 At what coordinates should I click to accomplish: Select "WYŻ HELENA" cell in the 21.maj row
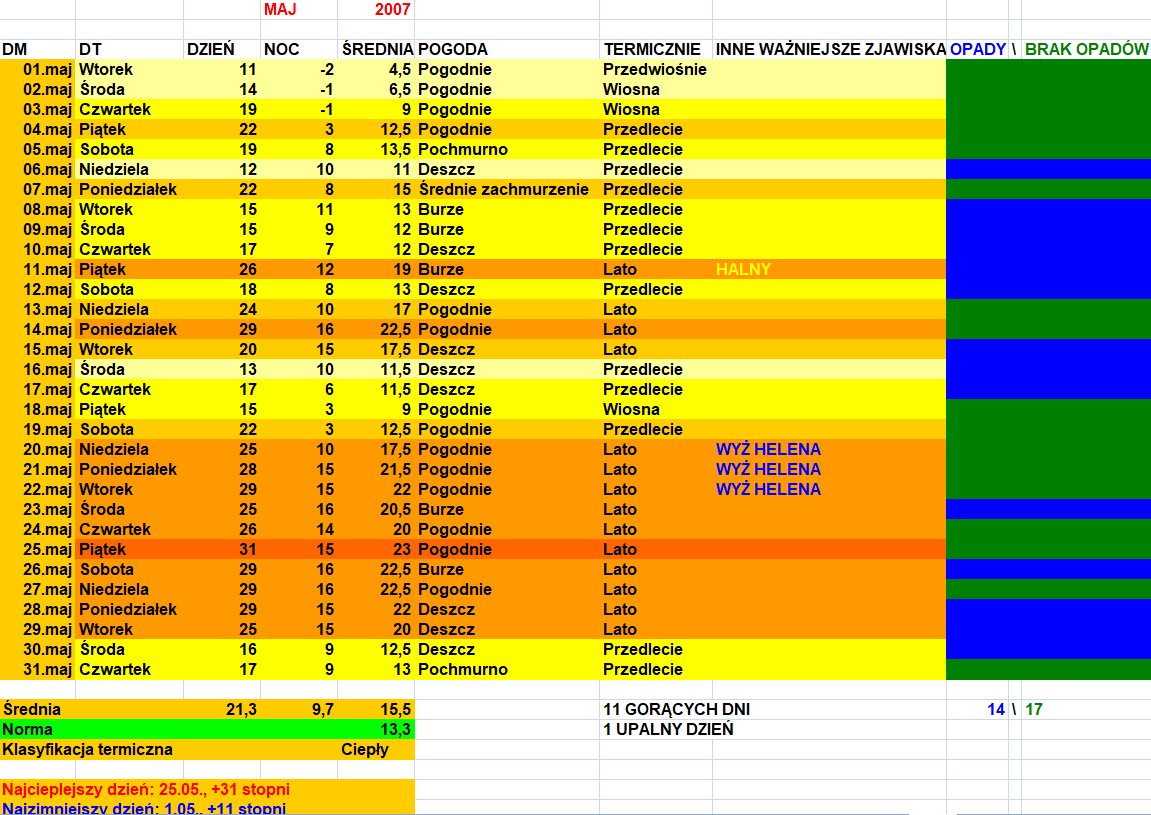tap(768, 469)
